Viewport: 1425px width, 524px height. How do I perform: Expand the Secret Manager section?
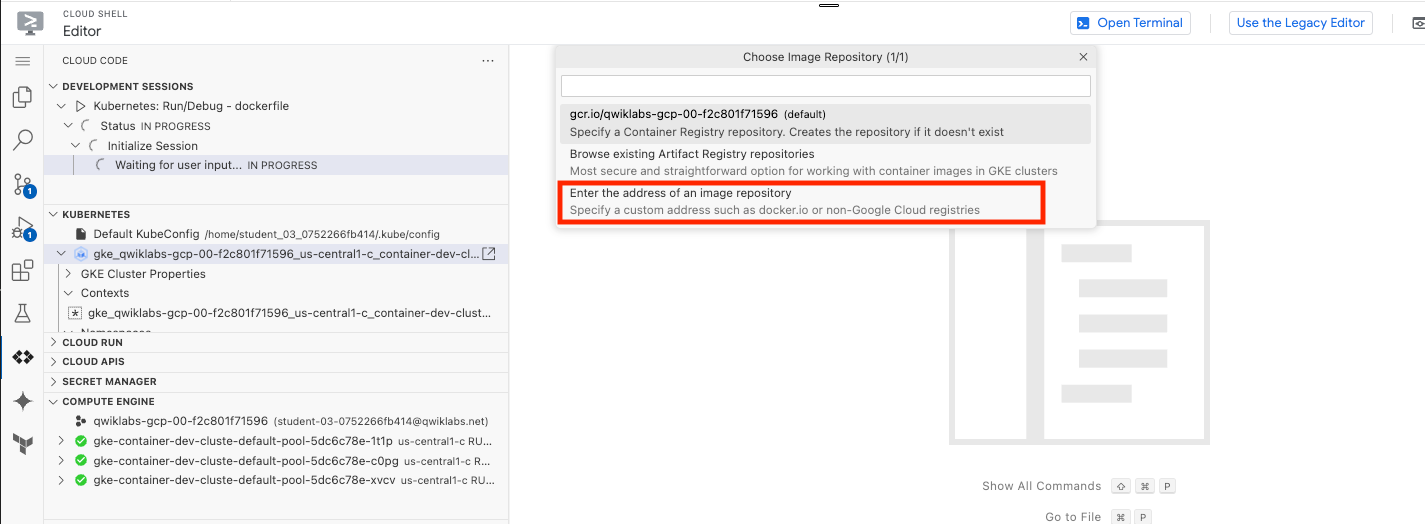tap(277, 382)
